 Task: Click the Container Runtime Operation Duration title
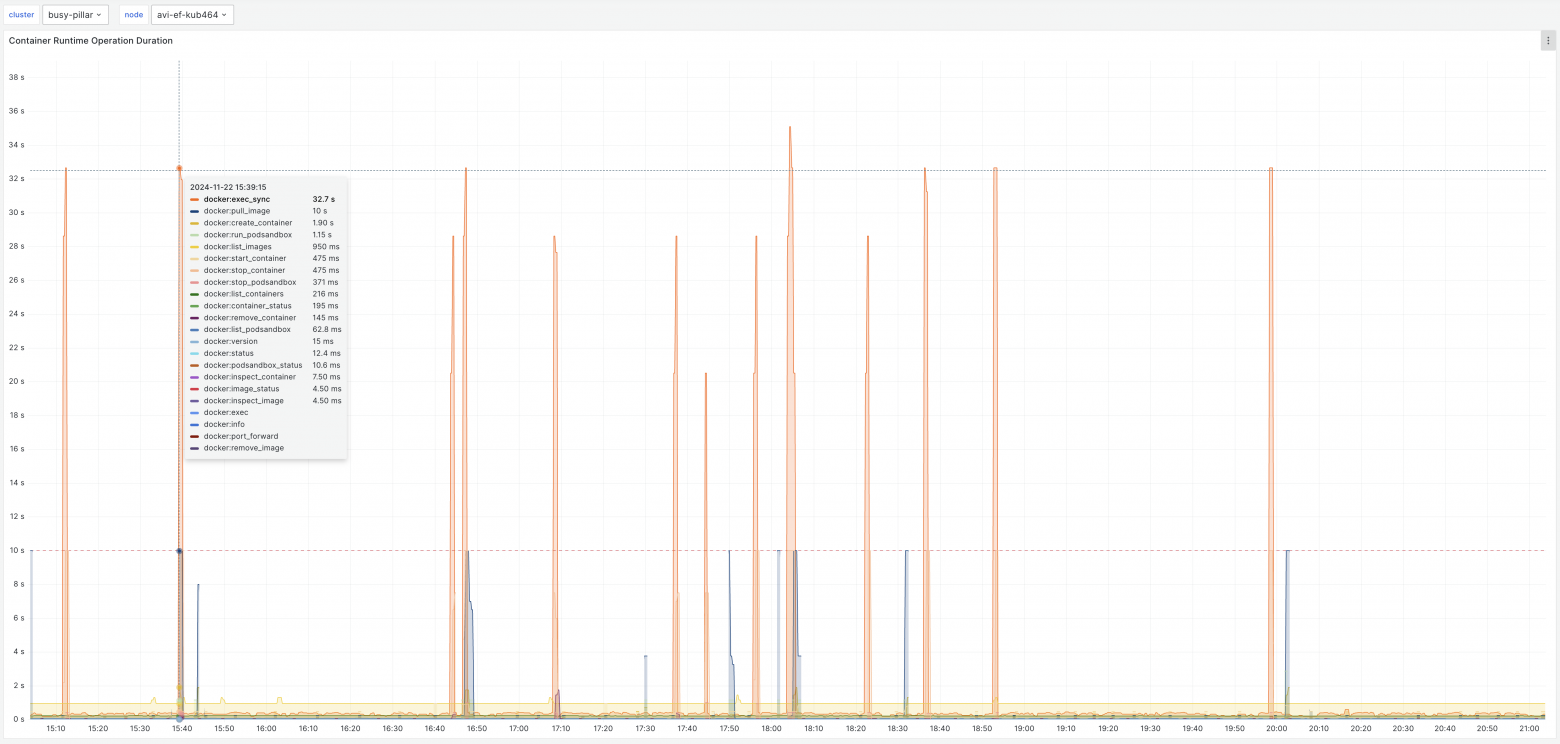point(91,41)
